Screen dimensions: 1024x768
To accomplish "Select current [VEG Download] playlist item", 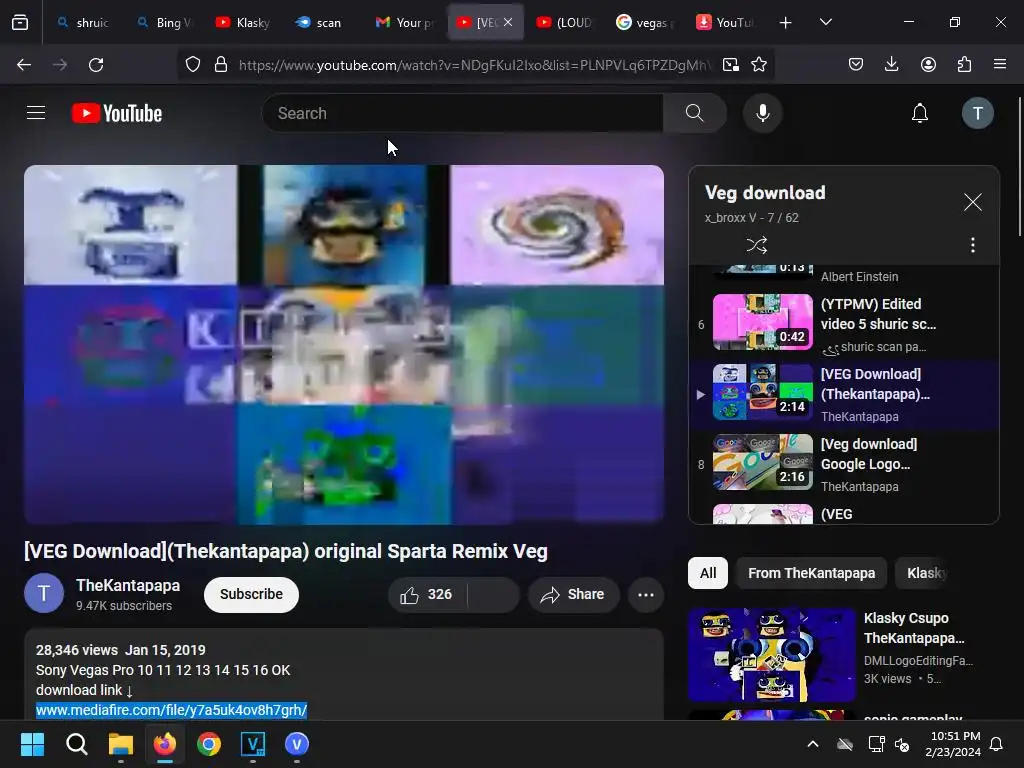I will pyautogui.click(x=844, y=394).
